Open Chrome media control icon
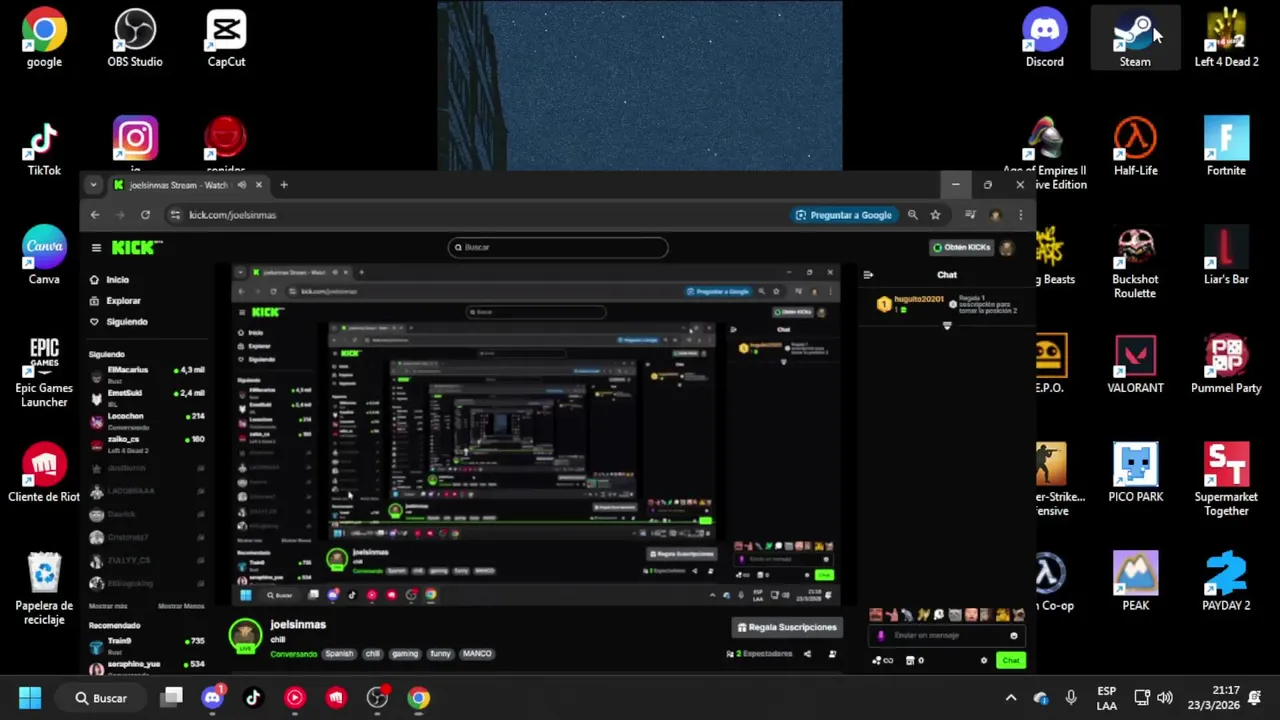 click(970, 215)
